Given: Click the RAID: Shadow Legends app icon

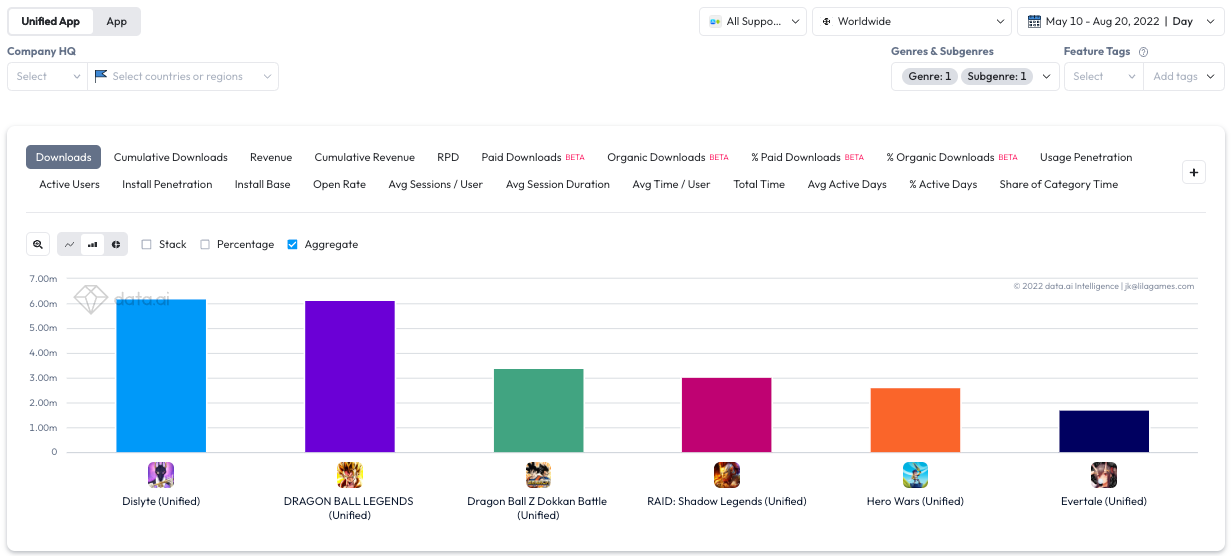Looking at the screenshot, I should pos(727,475).
